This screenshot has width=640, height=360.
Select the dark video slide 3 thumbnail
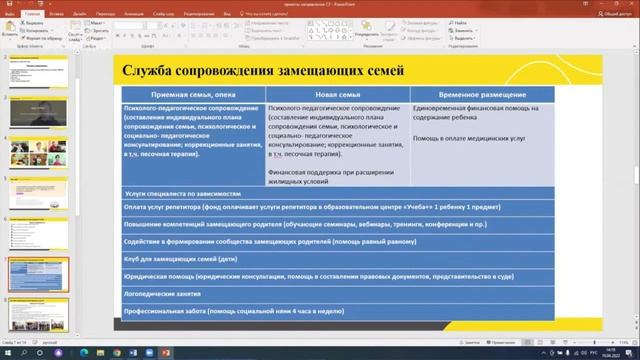click(38, 113)
